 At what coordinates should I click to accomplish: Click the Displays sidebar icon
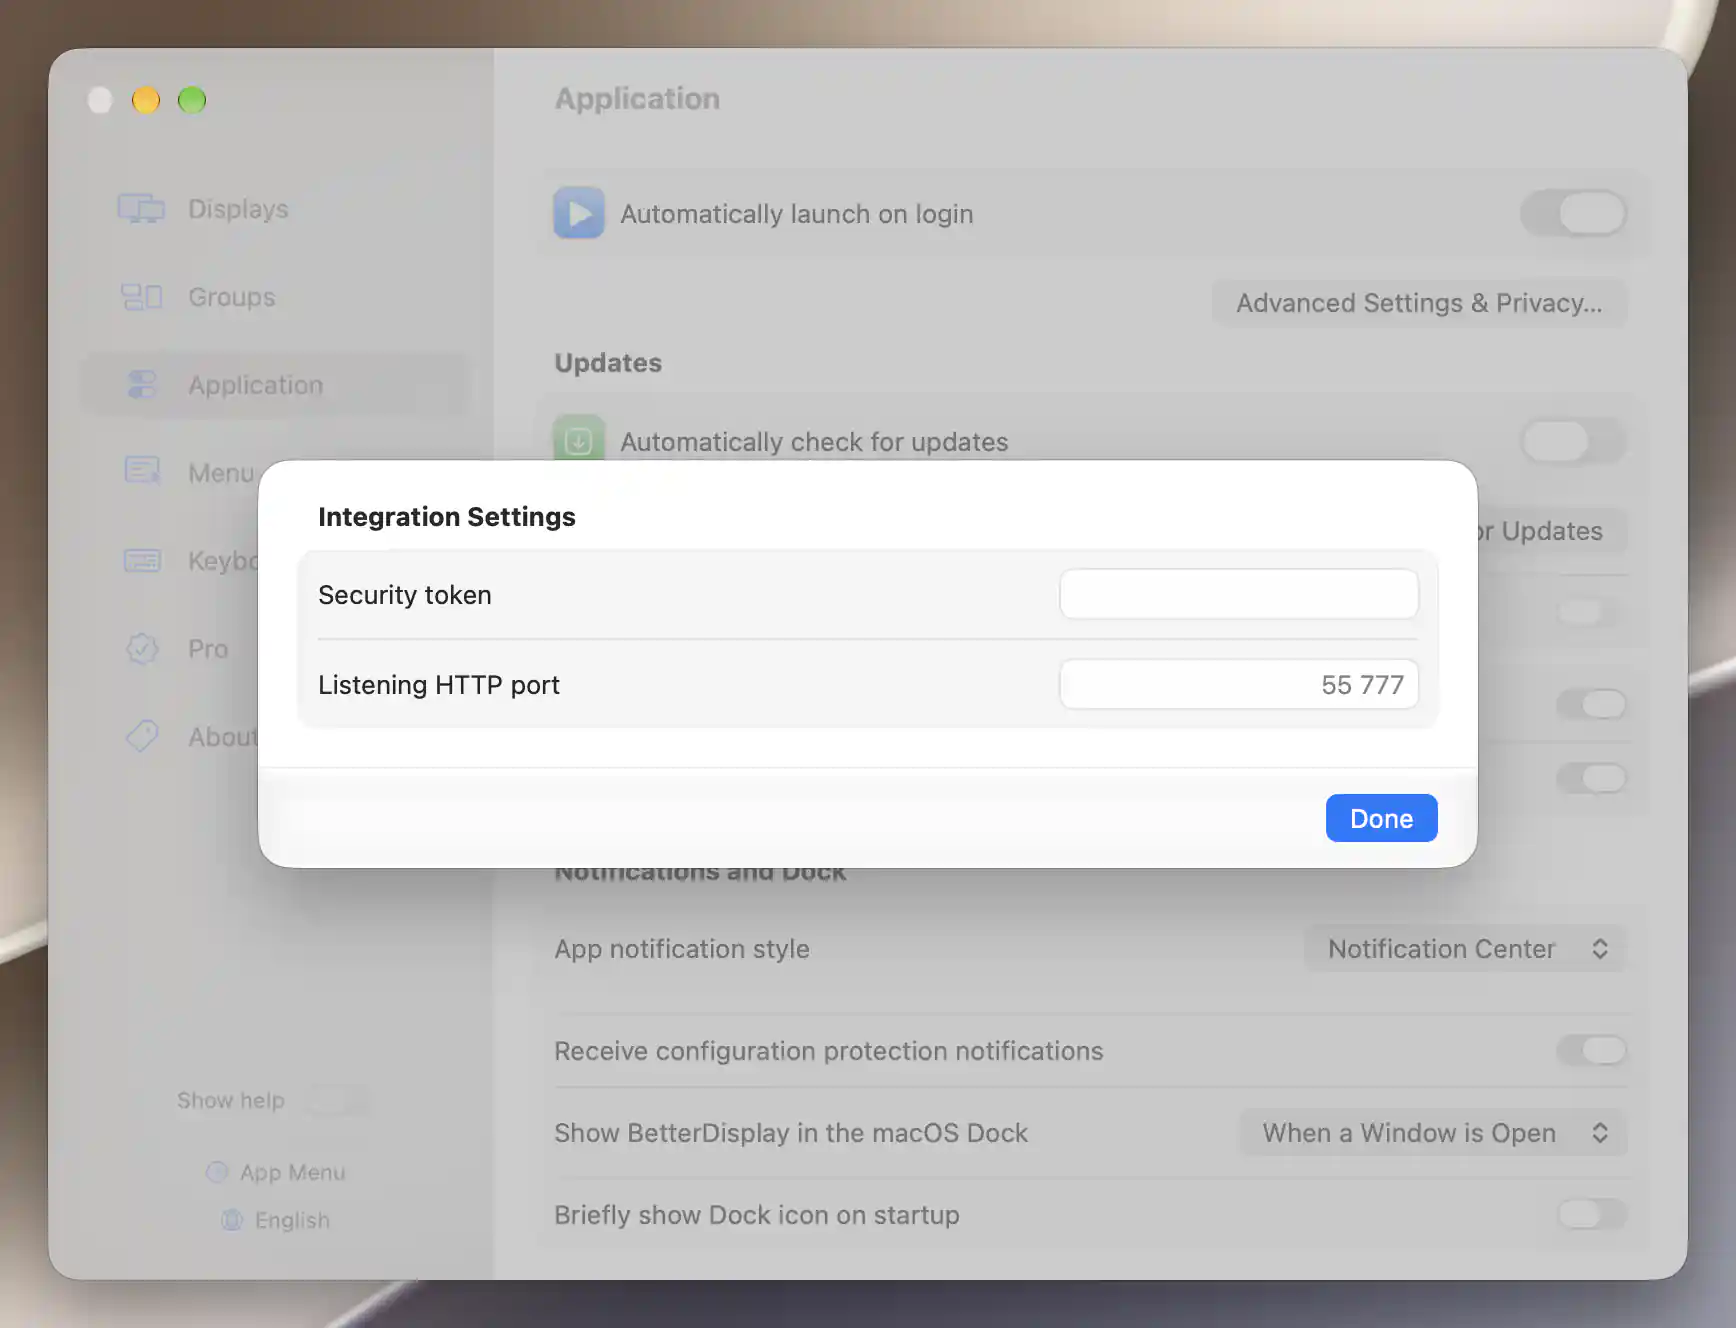(141, 209)
